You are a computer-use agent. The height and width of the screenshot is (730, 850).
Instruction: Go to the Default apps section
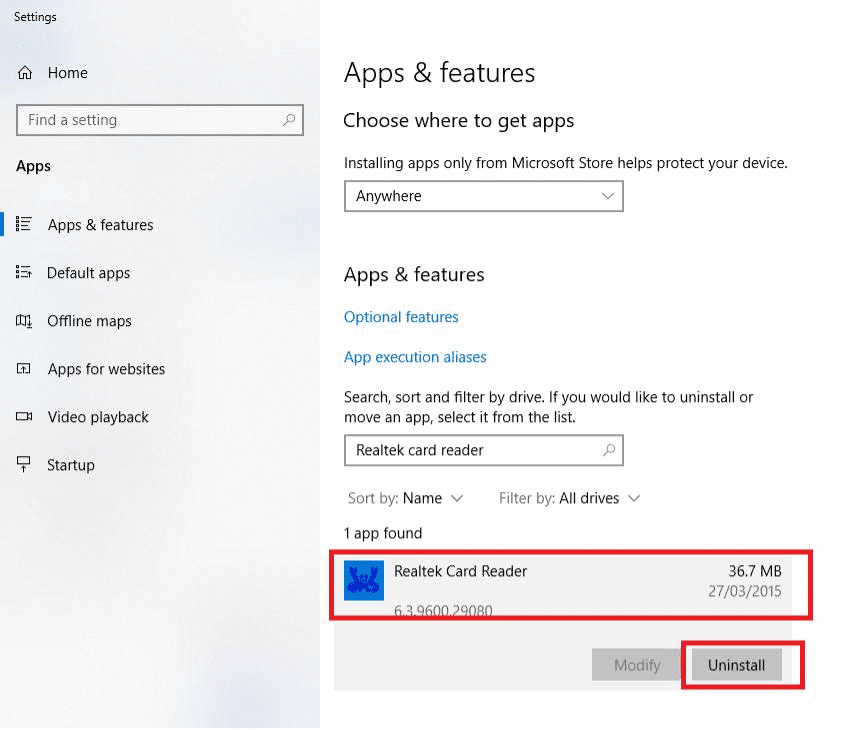(88, 273)
